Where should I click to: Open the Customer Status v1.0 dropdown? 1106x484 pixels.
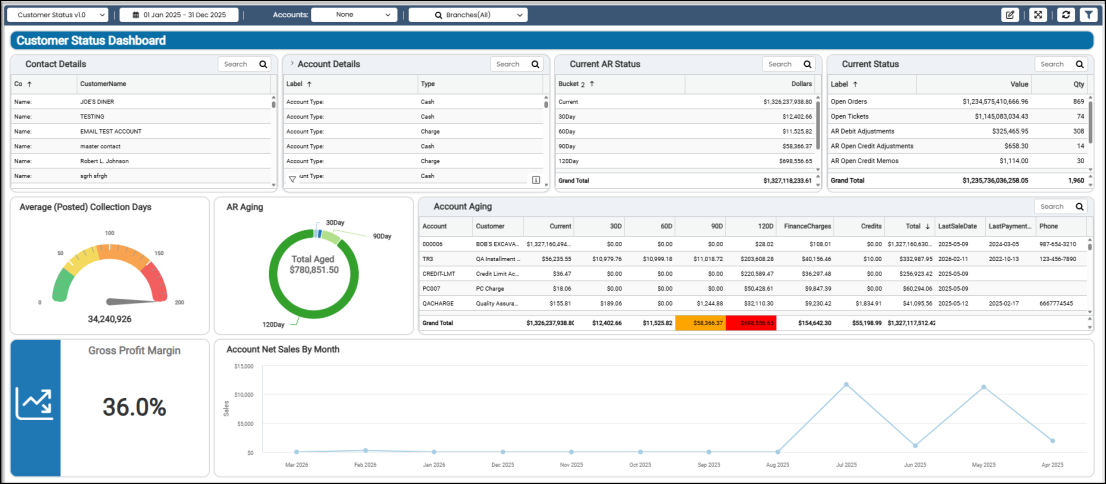(61, 15)
